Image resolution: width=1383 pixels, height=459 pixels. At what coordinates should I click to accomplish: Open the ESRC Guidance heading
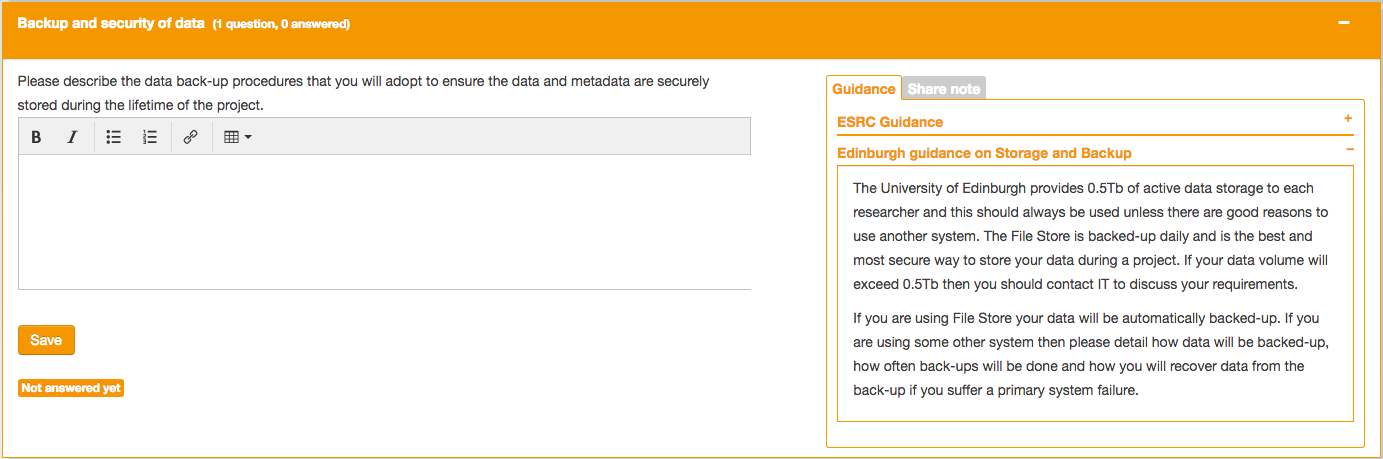[x=890, y=122]
